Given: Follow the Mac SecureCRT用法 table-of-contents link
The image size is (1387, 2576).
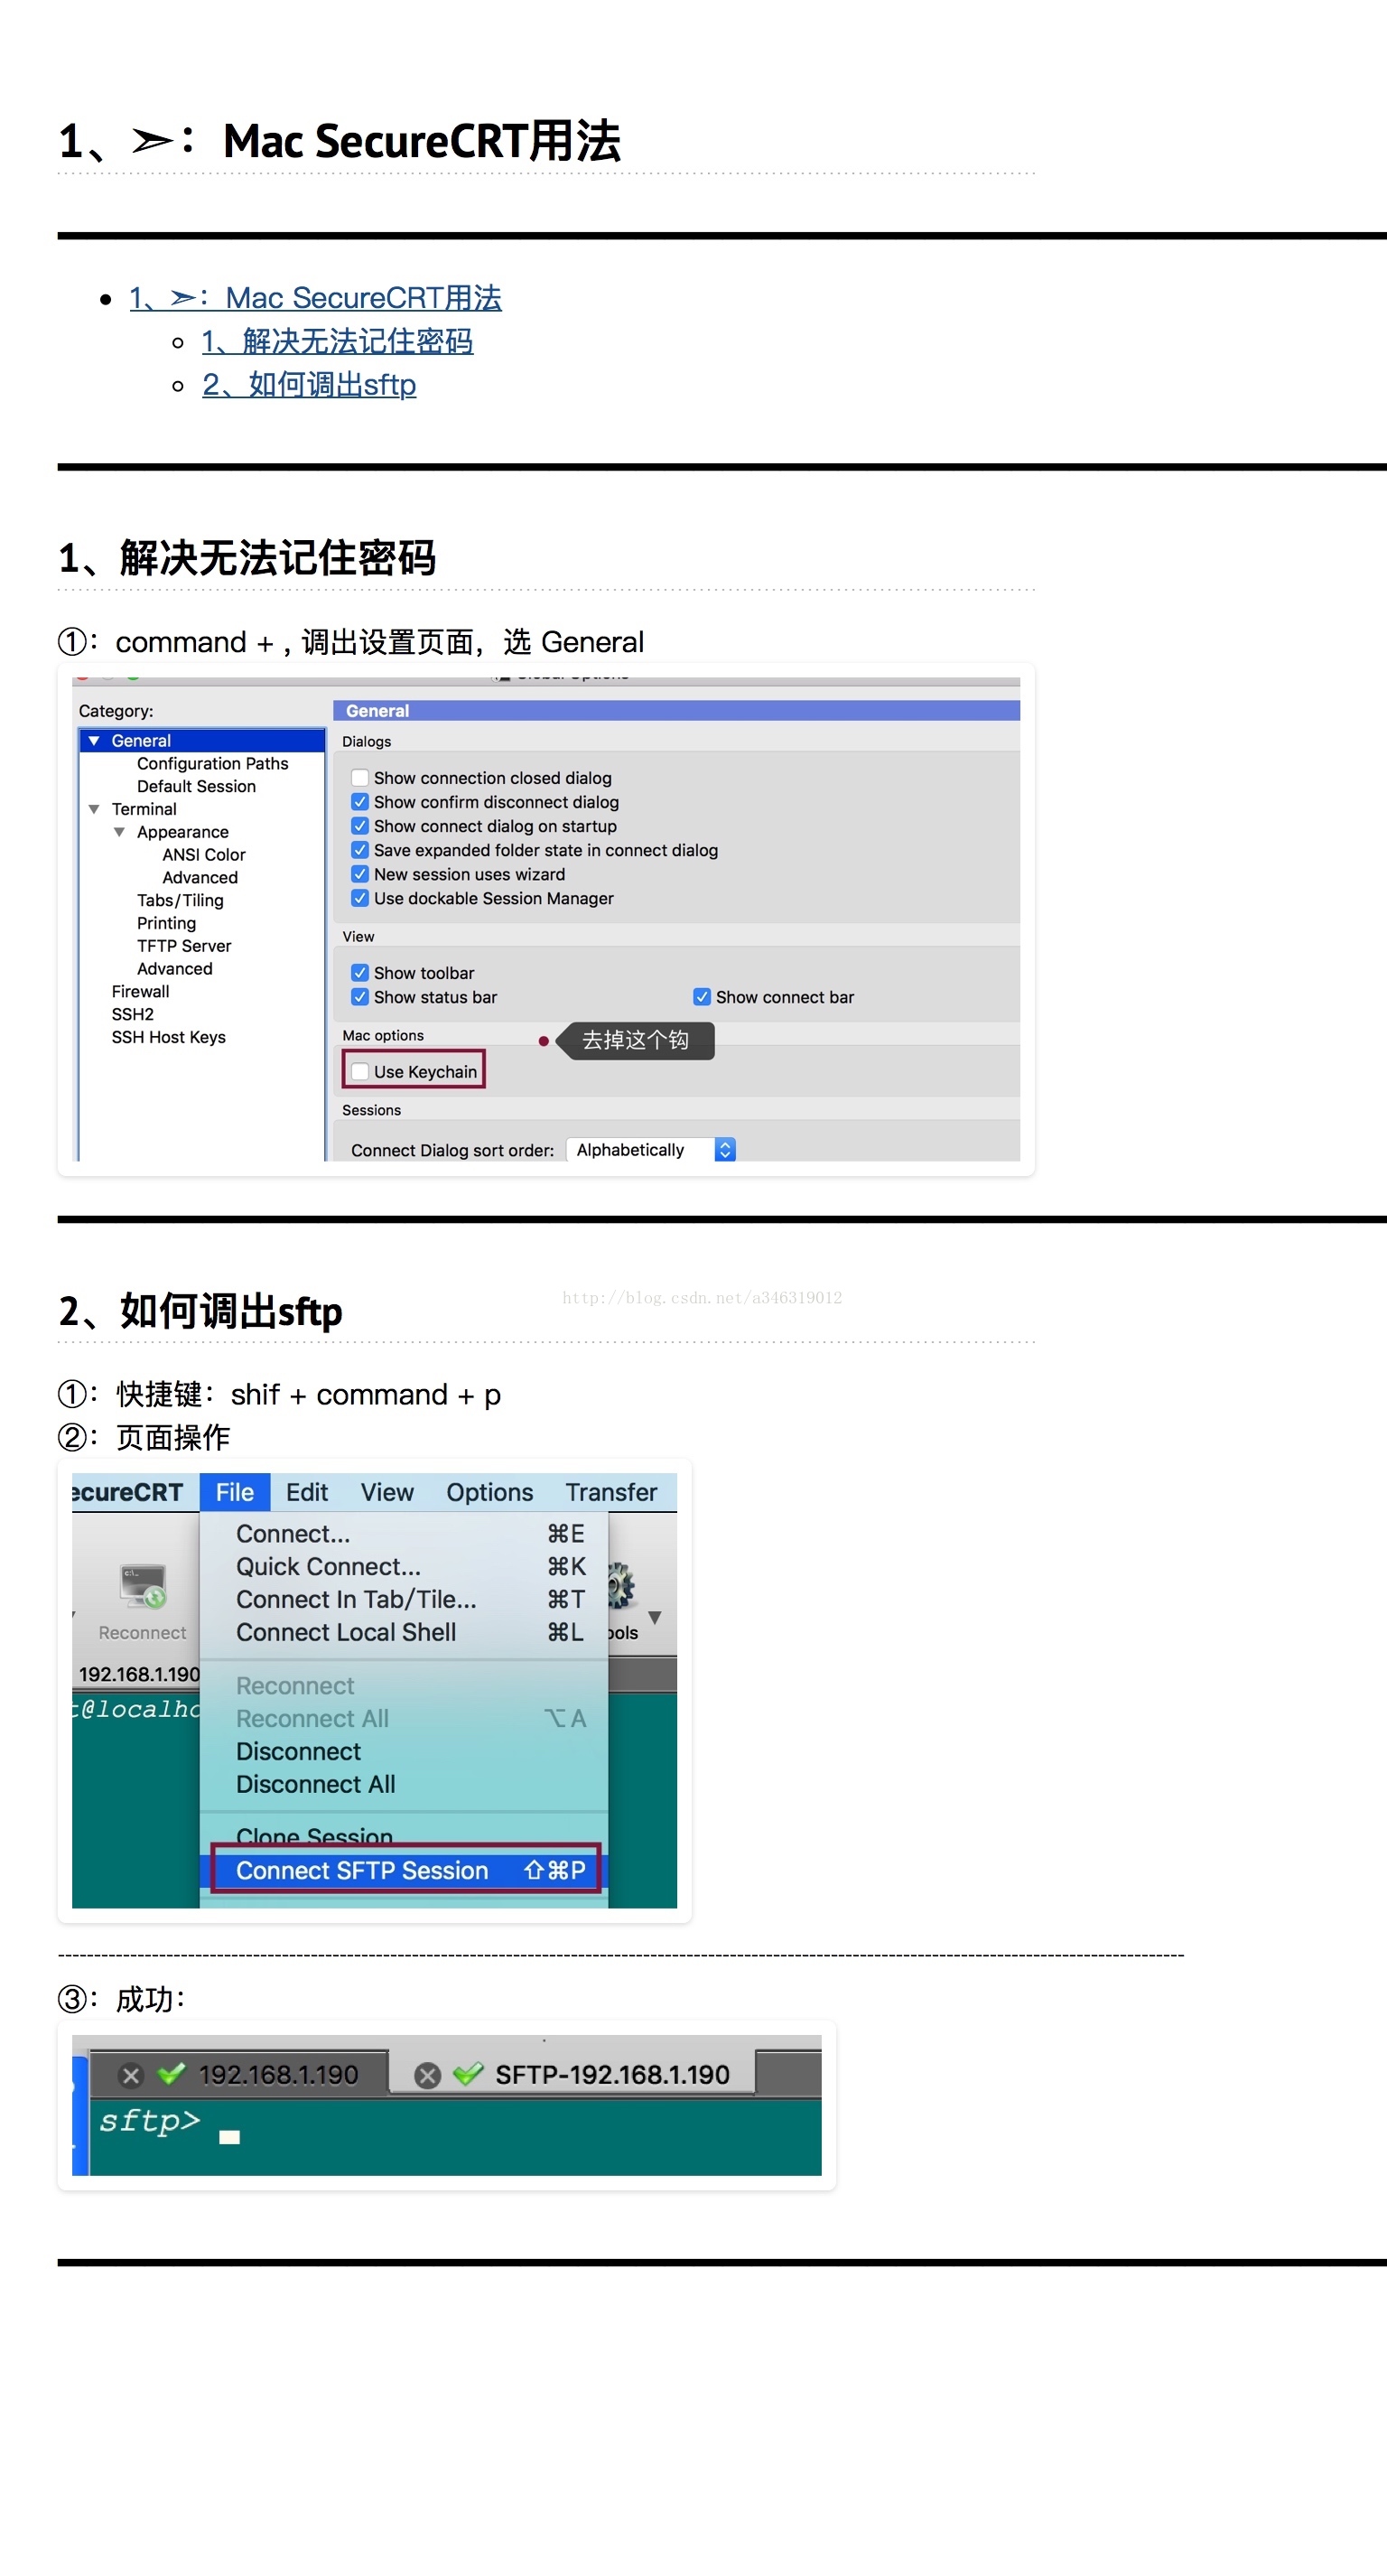Looking at the screenshot, I should 315,298.
